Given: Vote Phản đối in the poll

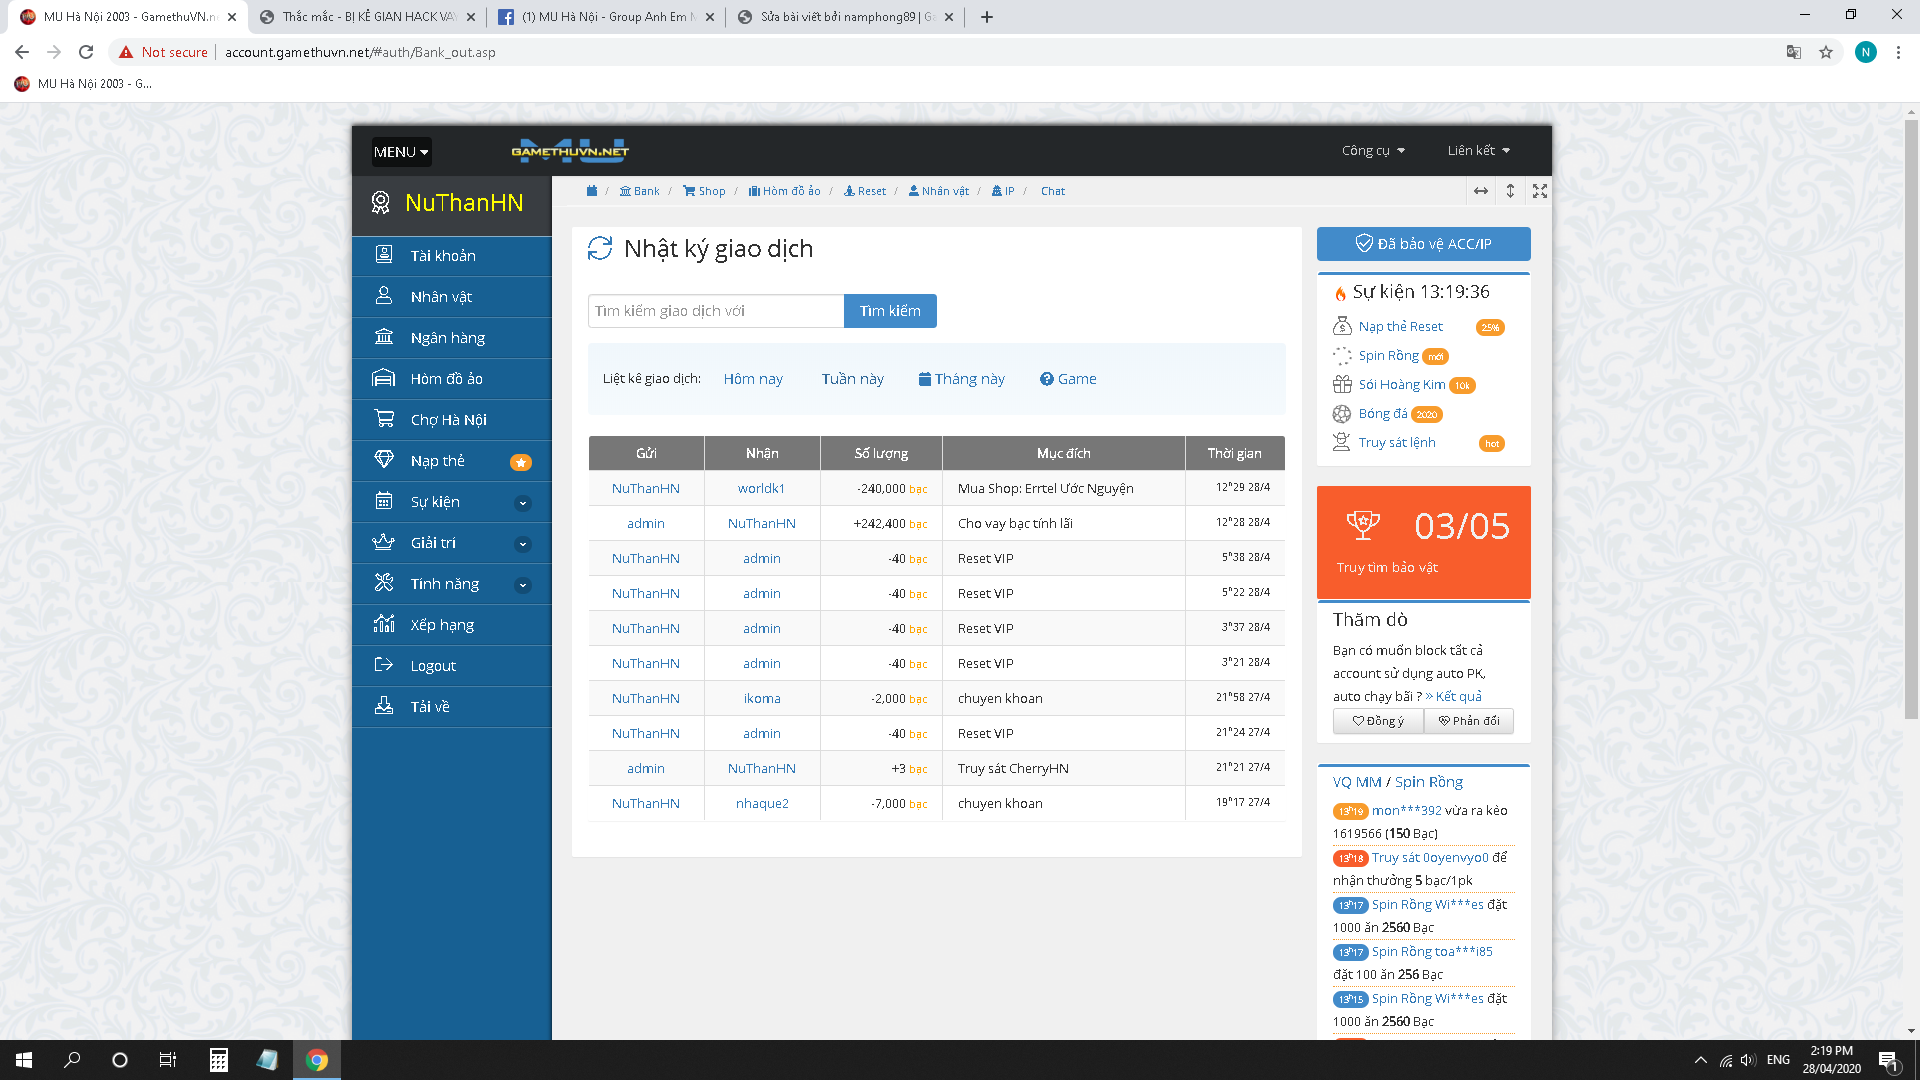Looking at the screenshot, I should click(1468, 721).
